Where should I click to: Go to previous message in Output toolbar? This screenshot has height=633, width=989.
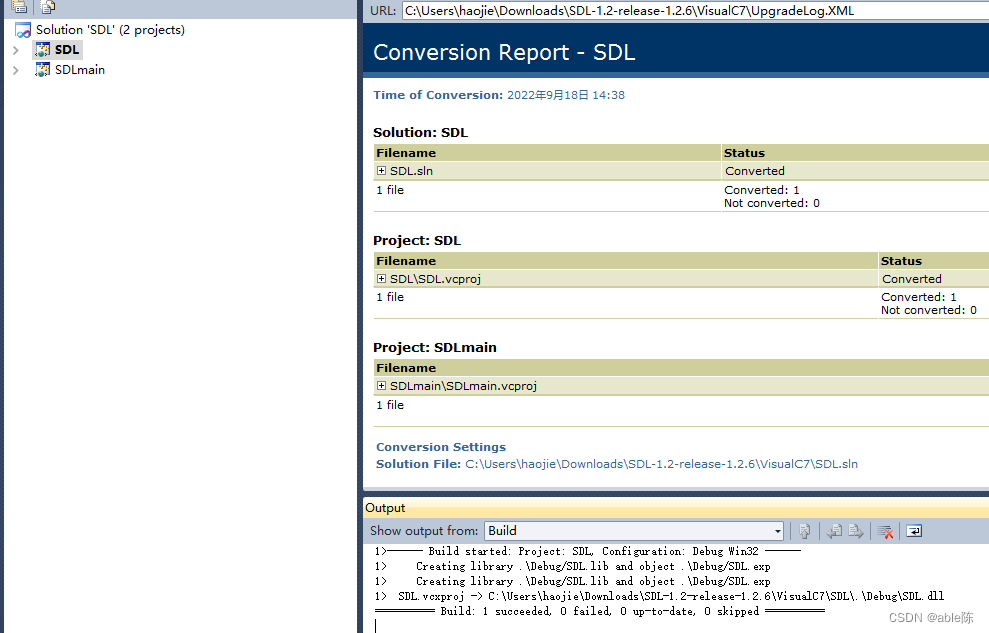coord(834,531)
